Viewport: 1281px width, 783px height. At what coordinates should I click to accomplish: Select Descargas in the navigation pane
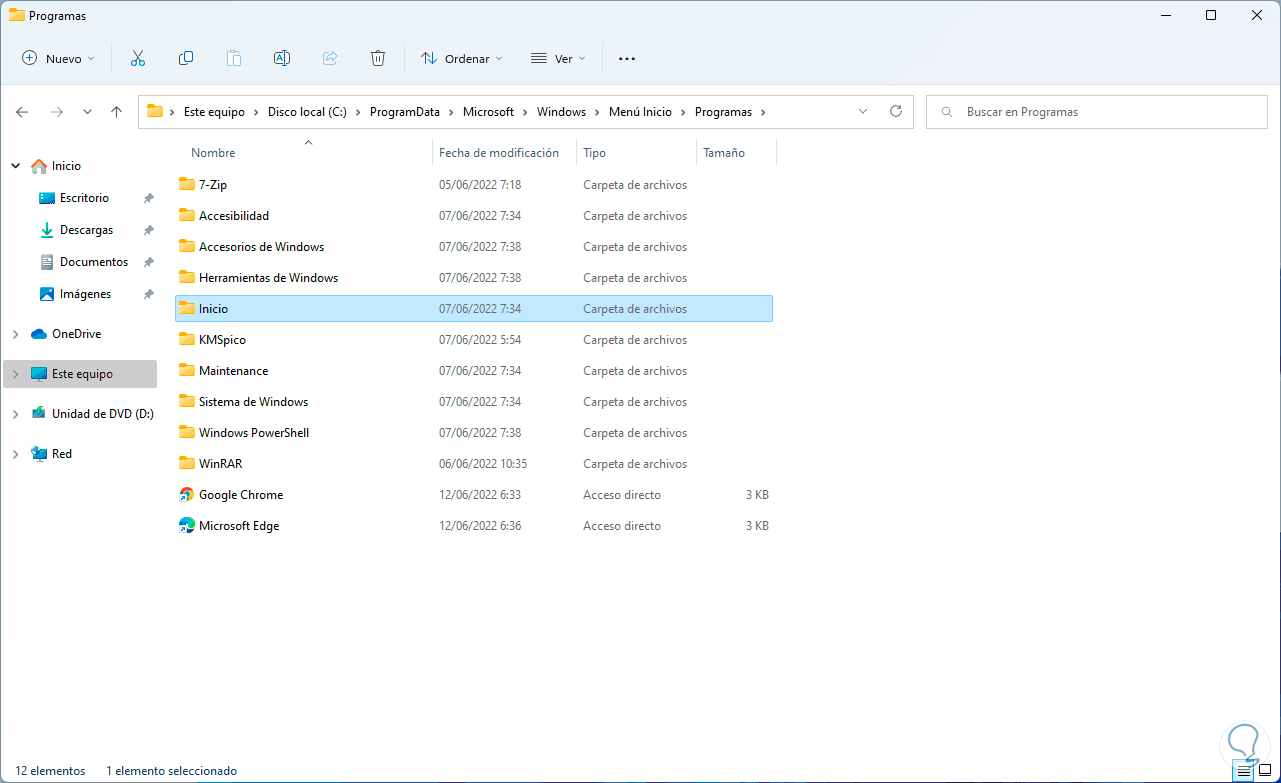click(86, 230)
